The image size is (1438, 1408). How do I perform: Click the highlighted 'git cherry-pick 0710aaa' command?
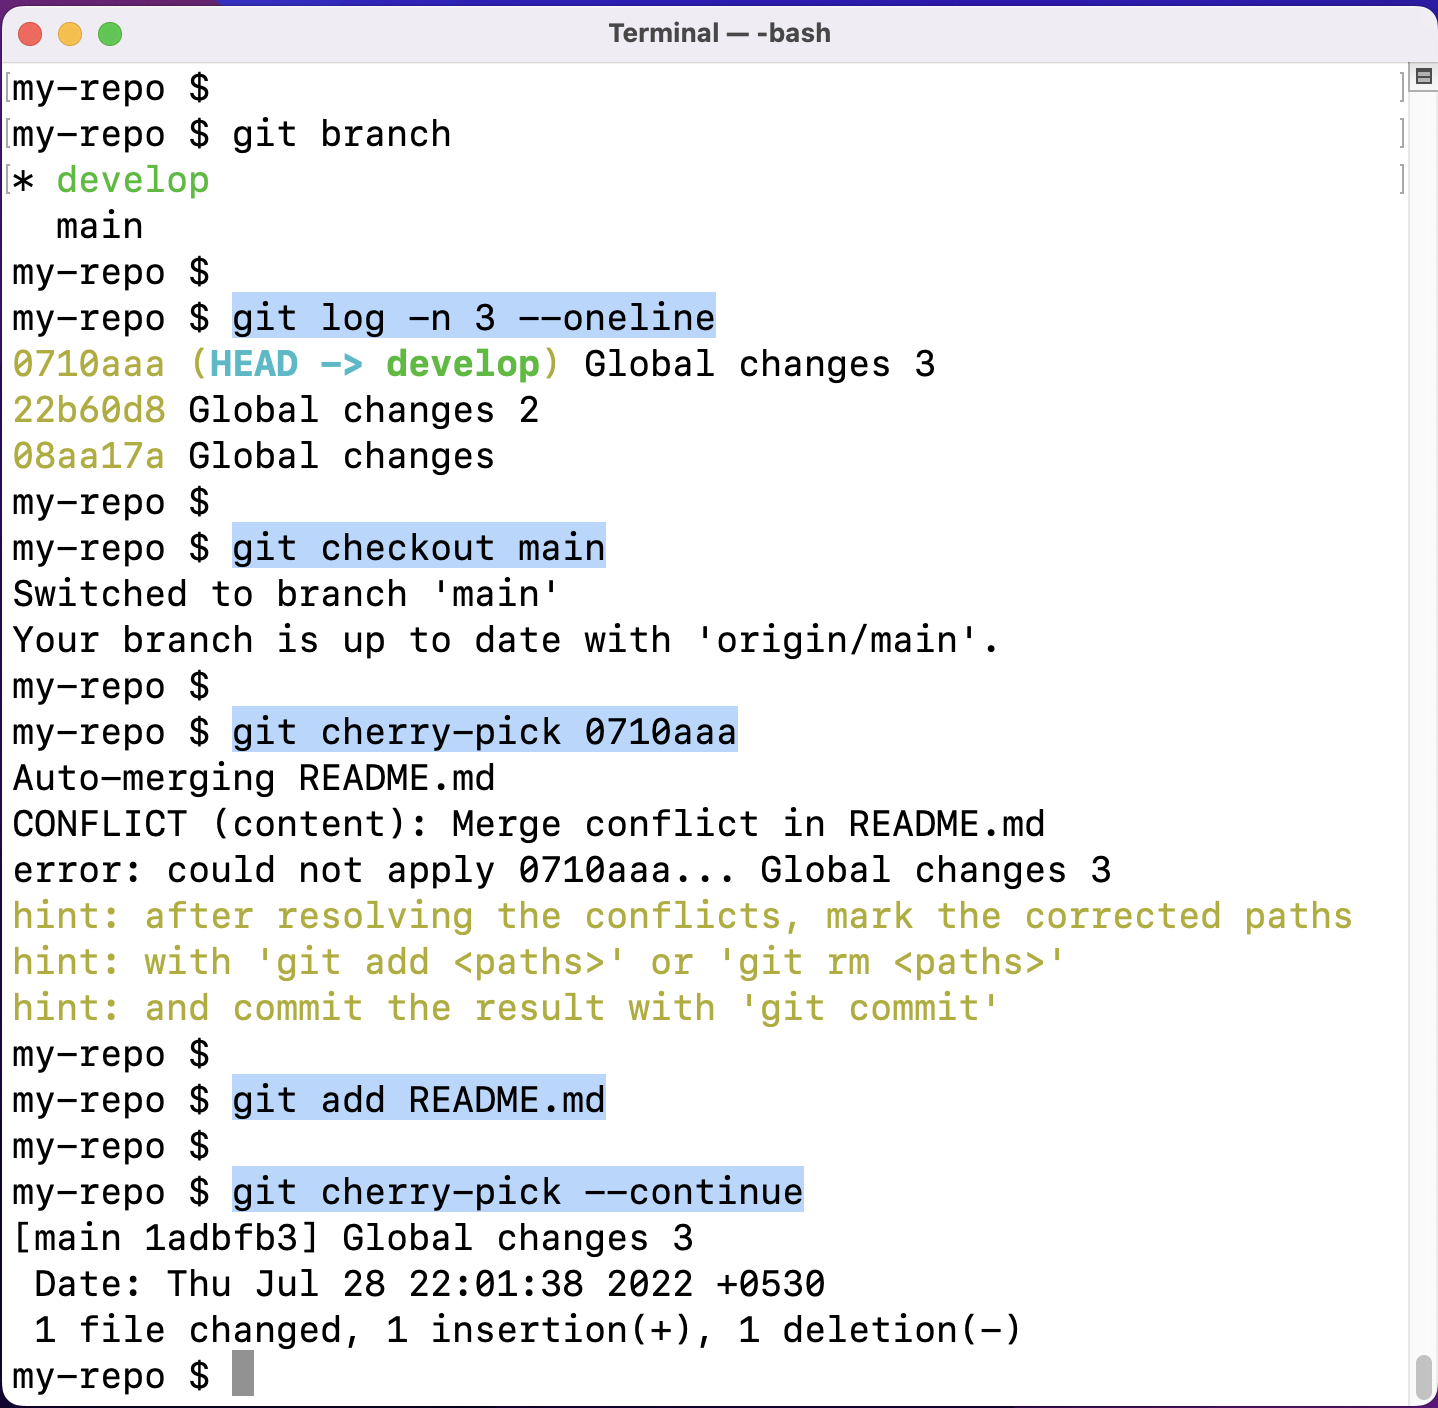(485, 731)
